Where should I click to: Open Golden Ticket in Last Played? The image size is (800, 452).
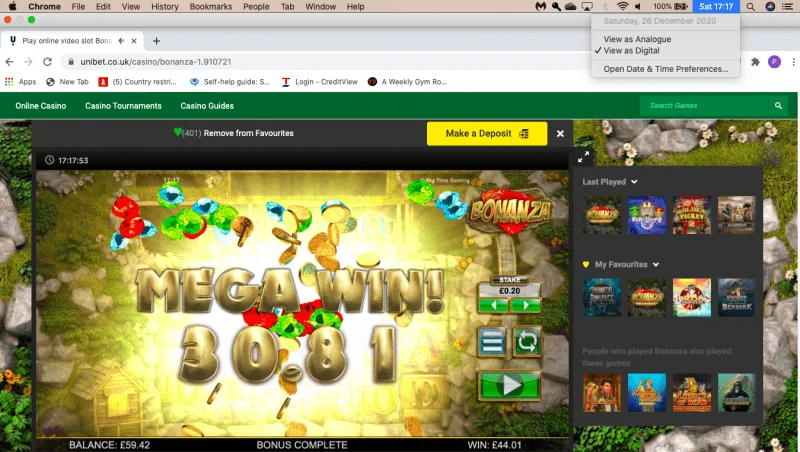[692, 215]
